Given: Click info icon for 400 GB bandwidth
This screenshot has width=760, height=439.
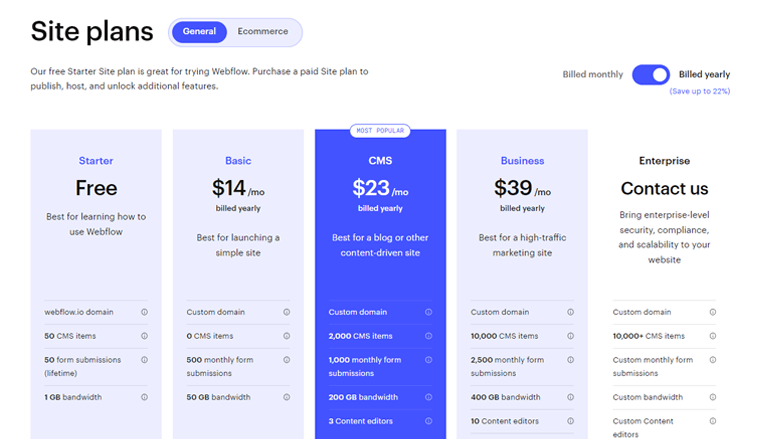Looking at the screenshot, I should click(570, 397).
